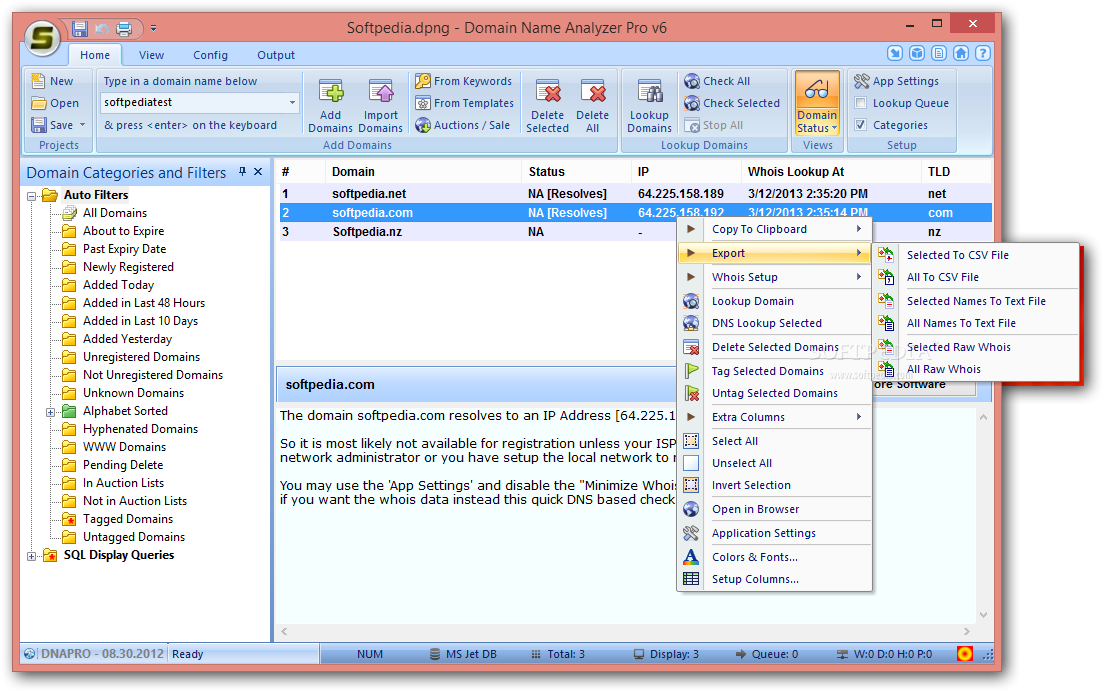Click the Stop All icon

pos(692,125)
